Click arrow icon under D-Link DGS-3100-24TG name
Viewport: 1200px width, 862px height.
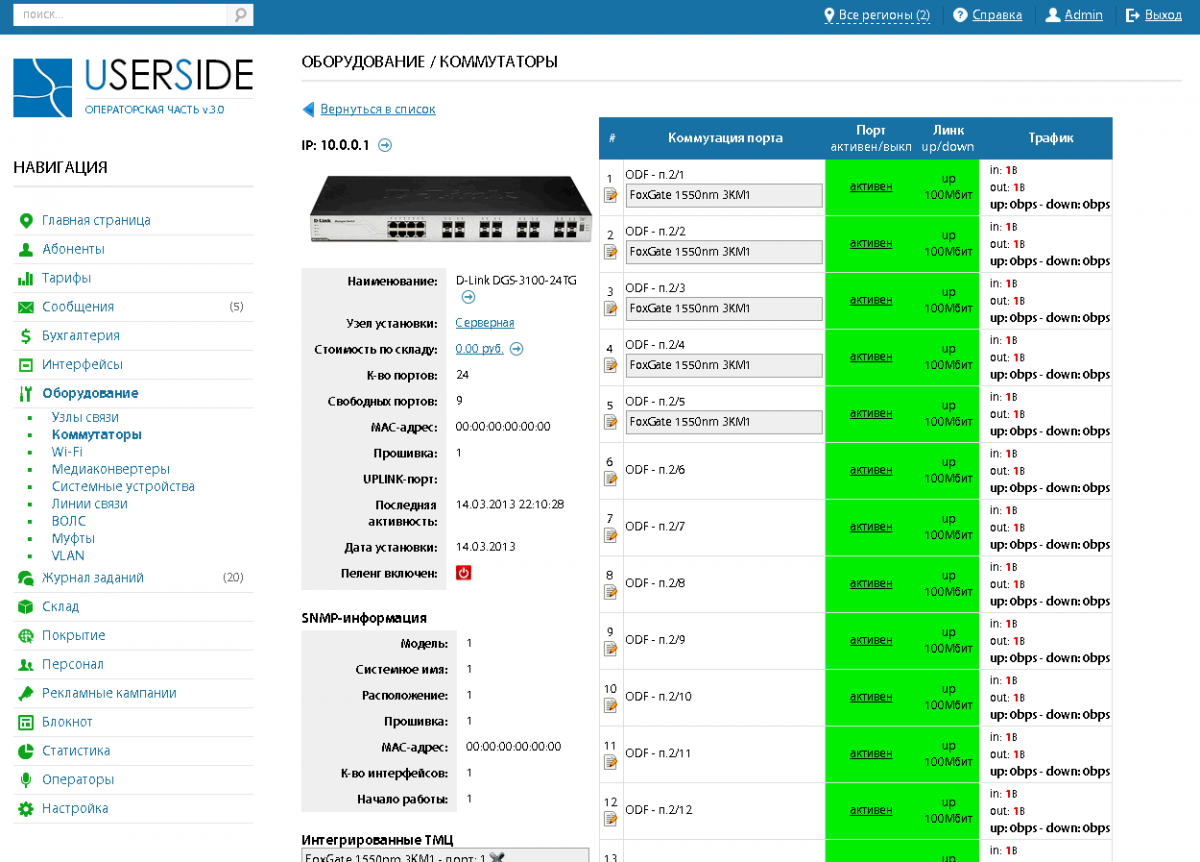point(468,297)
